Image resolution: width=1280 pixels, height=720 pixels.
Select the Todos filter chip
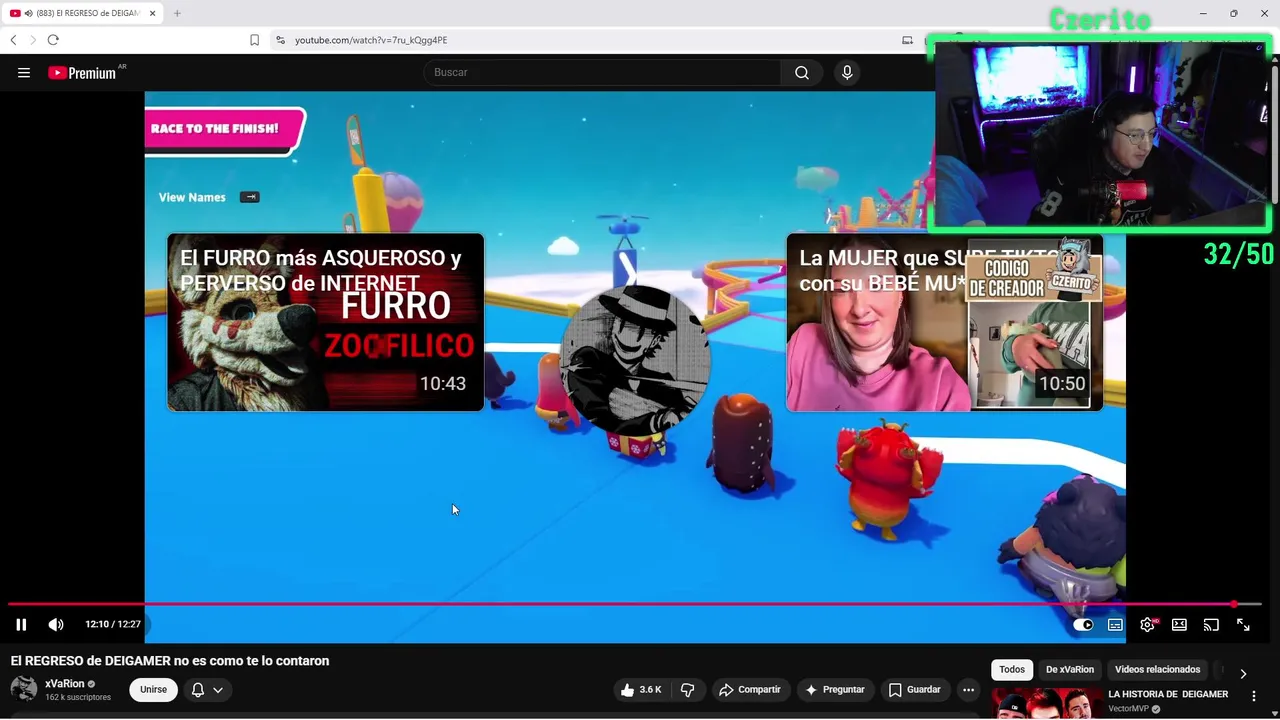tap(1012, 670)
